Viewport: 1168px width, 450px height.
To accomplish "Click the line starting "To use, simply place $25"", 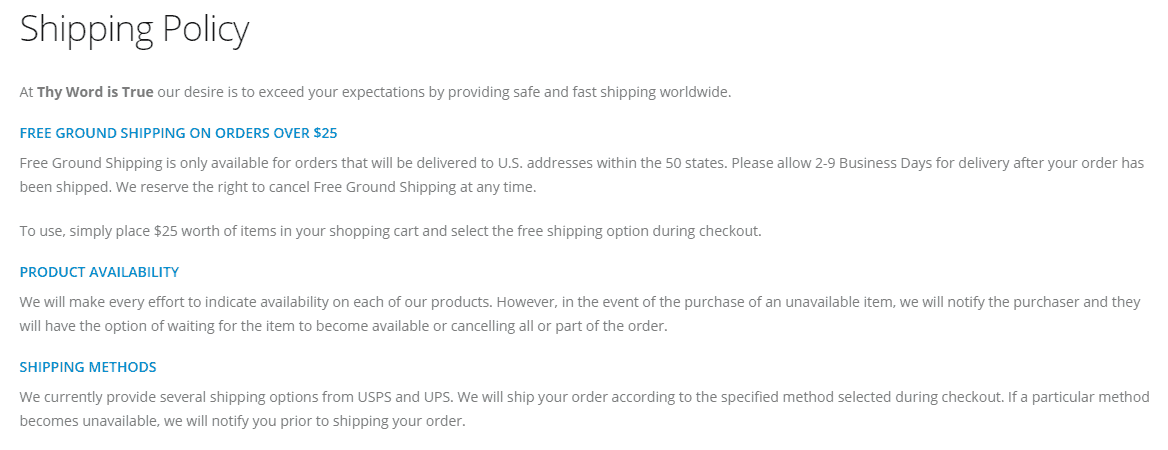I will (390, 231).
